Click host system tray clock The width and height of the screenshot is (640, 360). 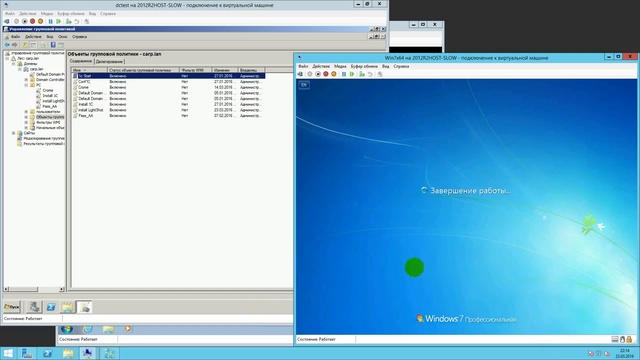click(624, 353)
